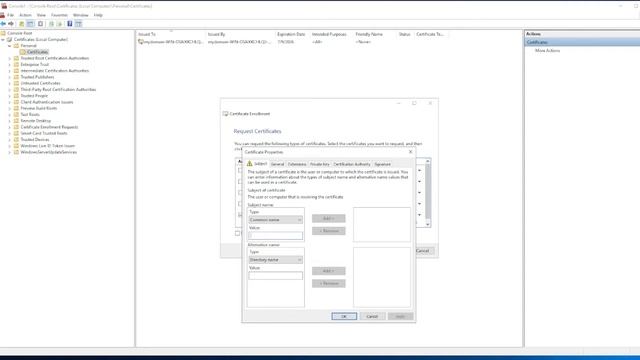
Task: Expand Trusted Root Certification Authorities
Action: click(10, 58)
